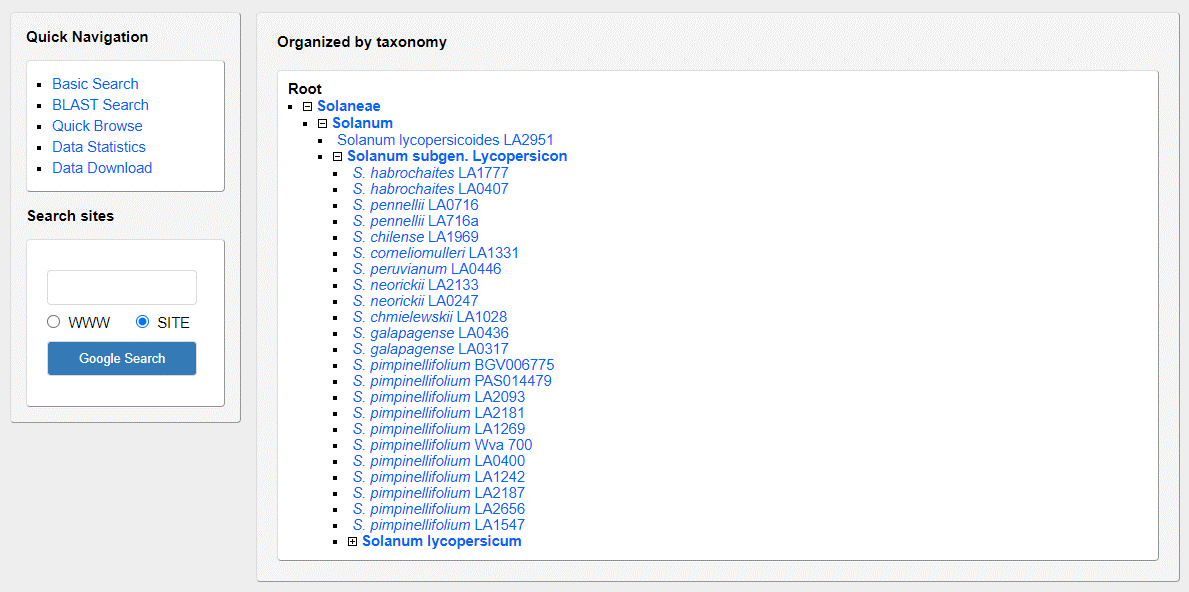Open the BLAST Search link
This screenshot has height=592, width=1189.
[x=100, y=105]
